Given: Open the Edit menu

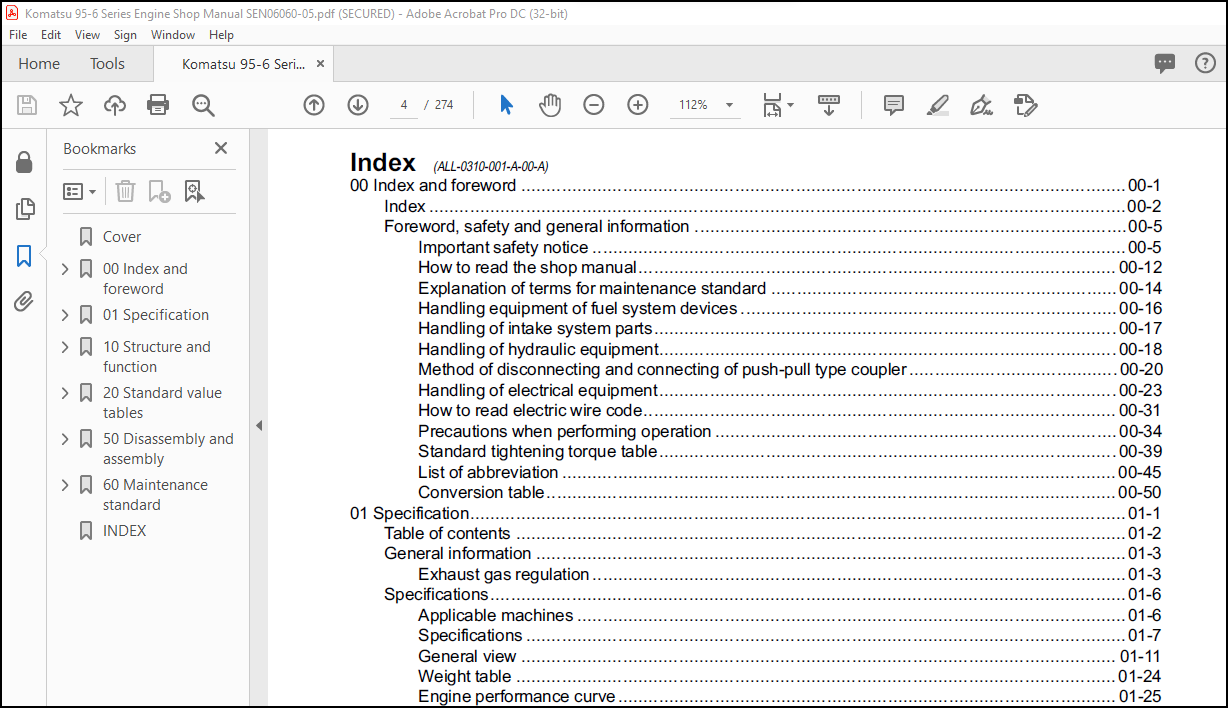Looking at the screenshot, I should 51,34.
